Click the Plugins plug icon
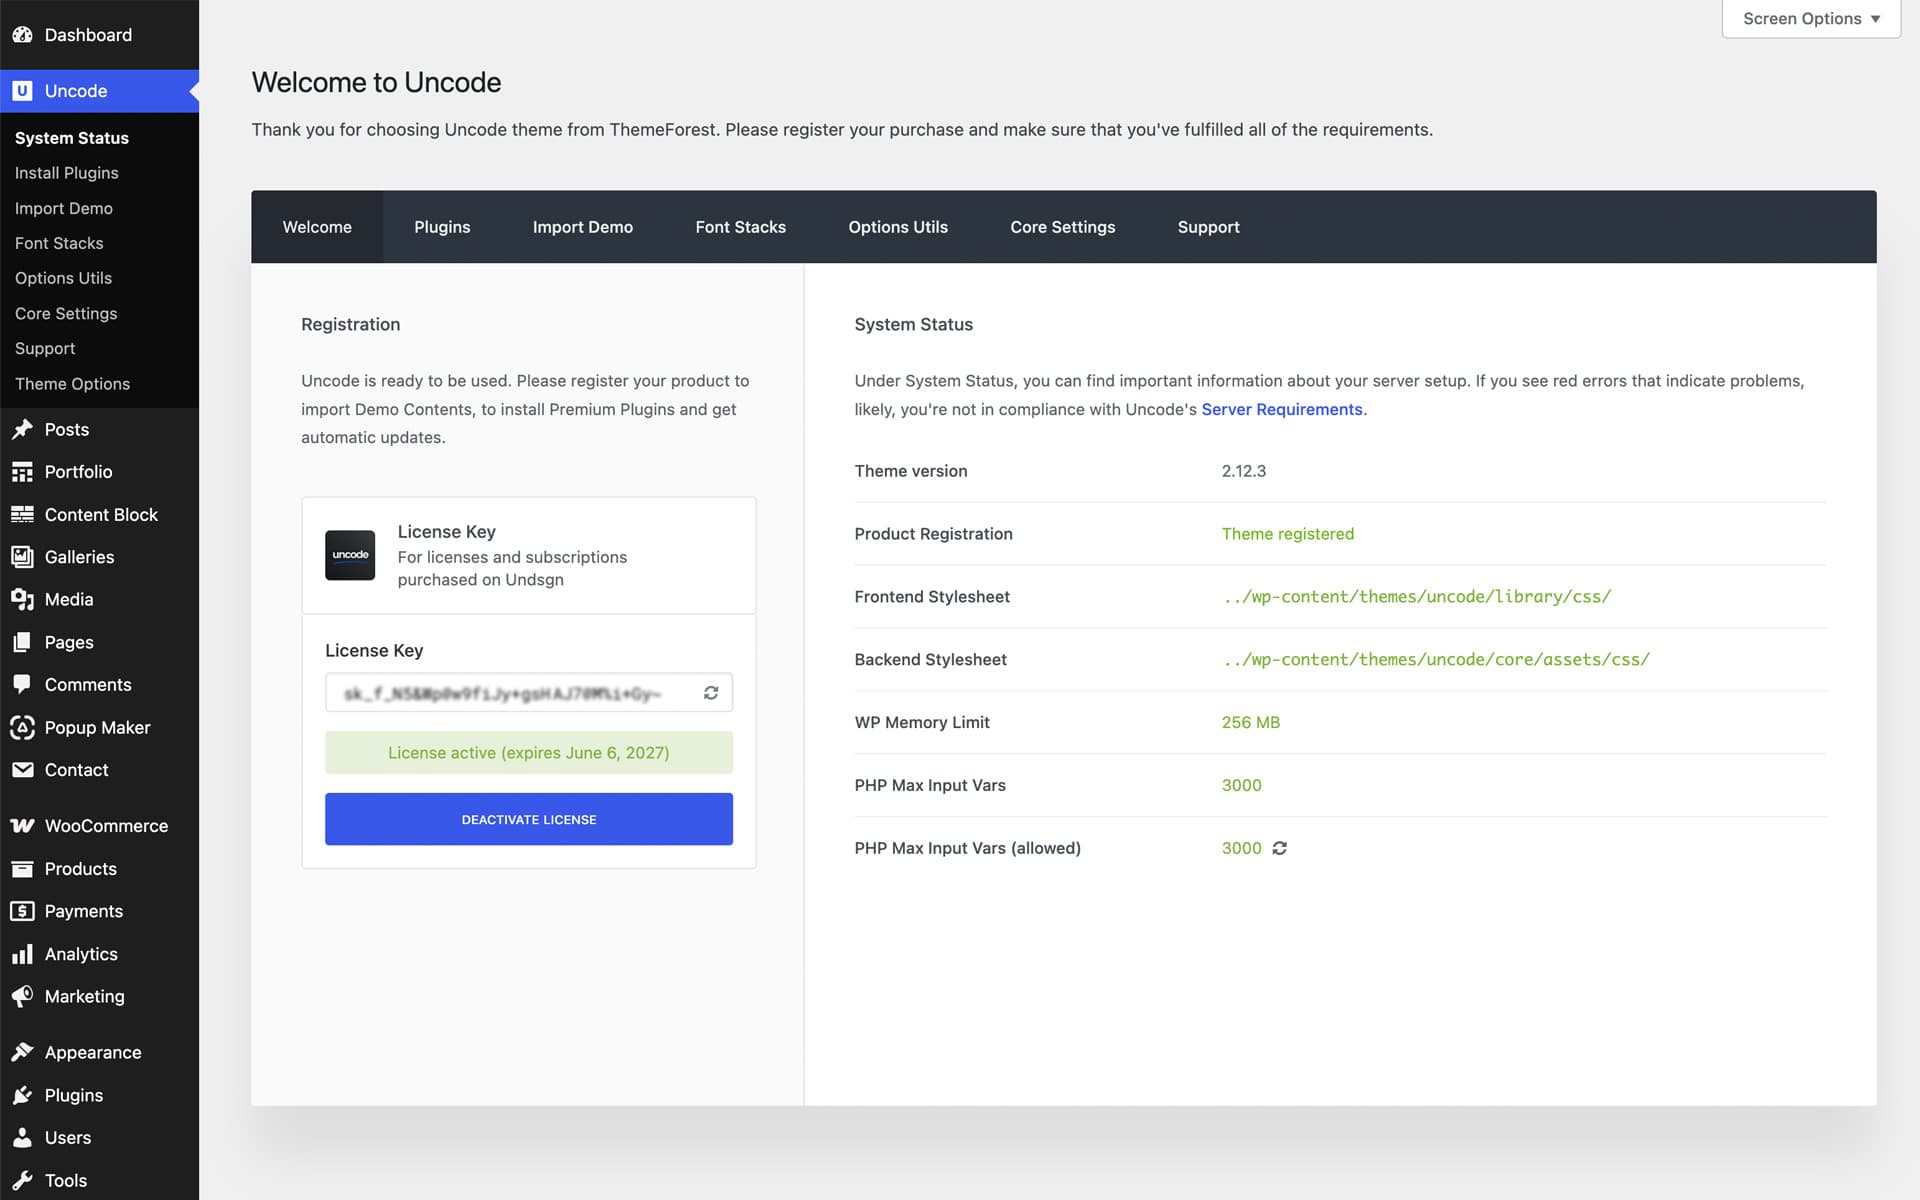Screen dimensions: 1920x1200 [22, 1096]
